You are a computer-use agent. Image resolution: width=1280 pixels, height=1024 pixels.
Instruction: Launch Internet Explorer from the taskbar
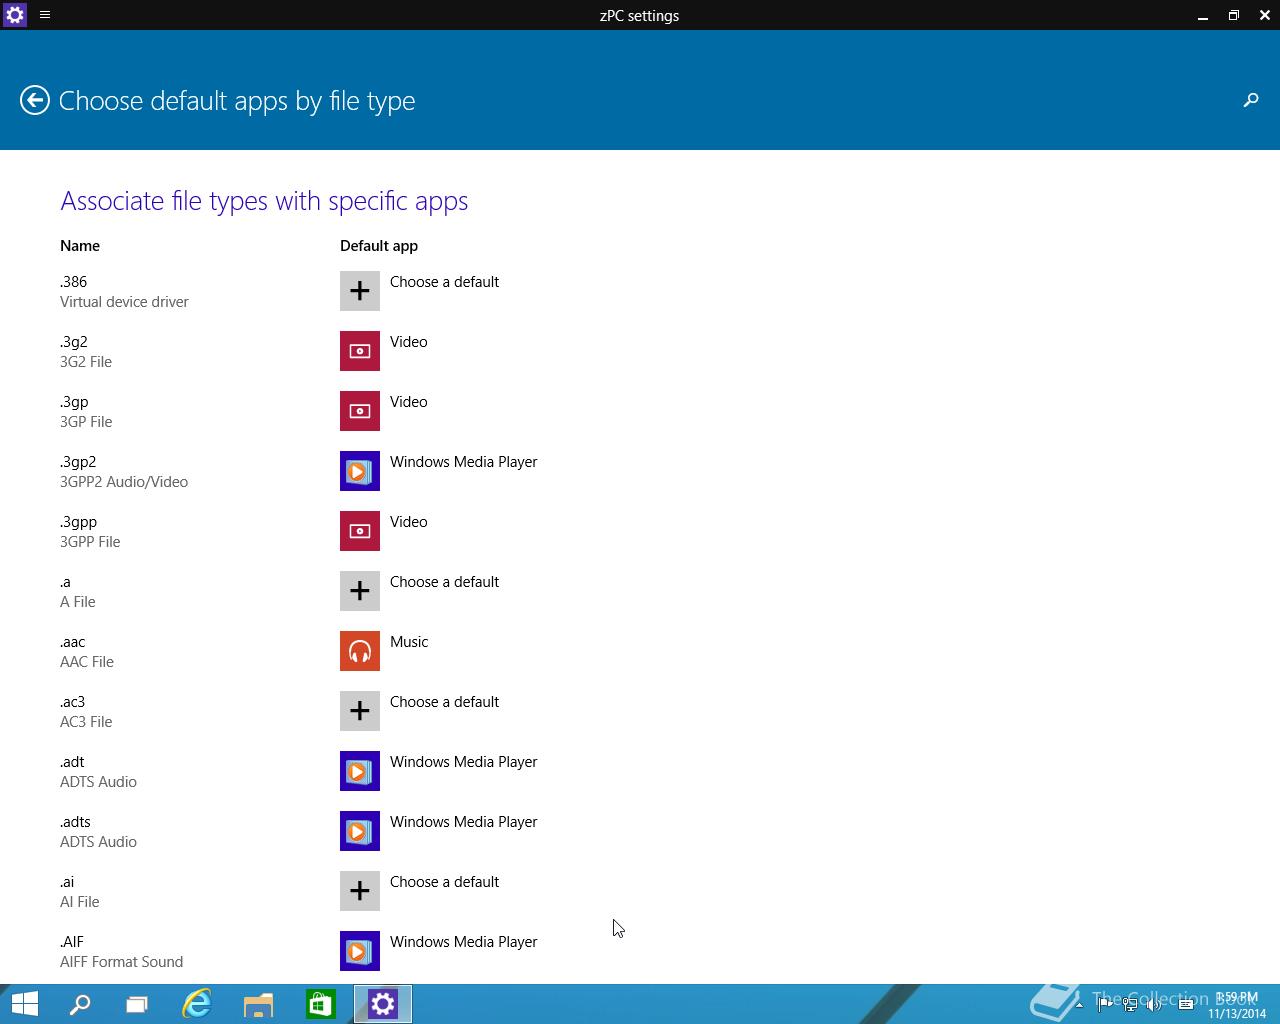point(197,1004)
